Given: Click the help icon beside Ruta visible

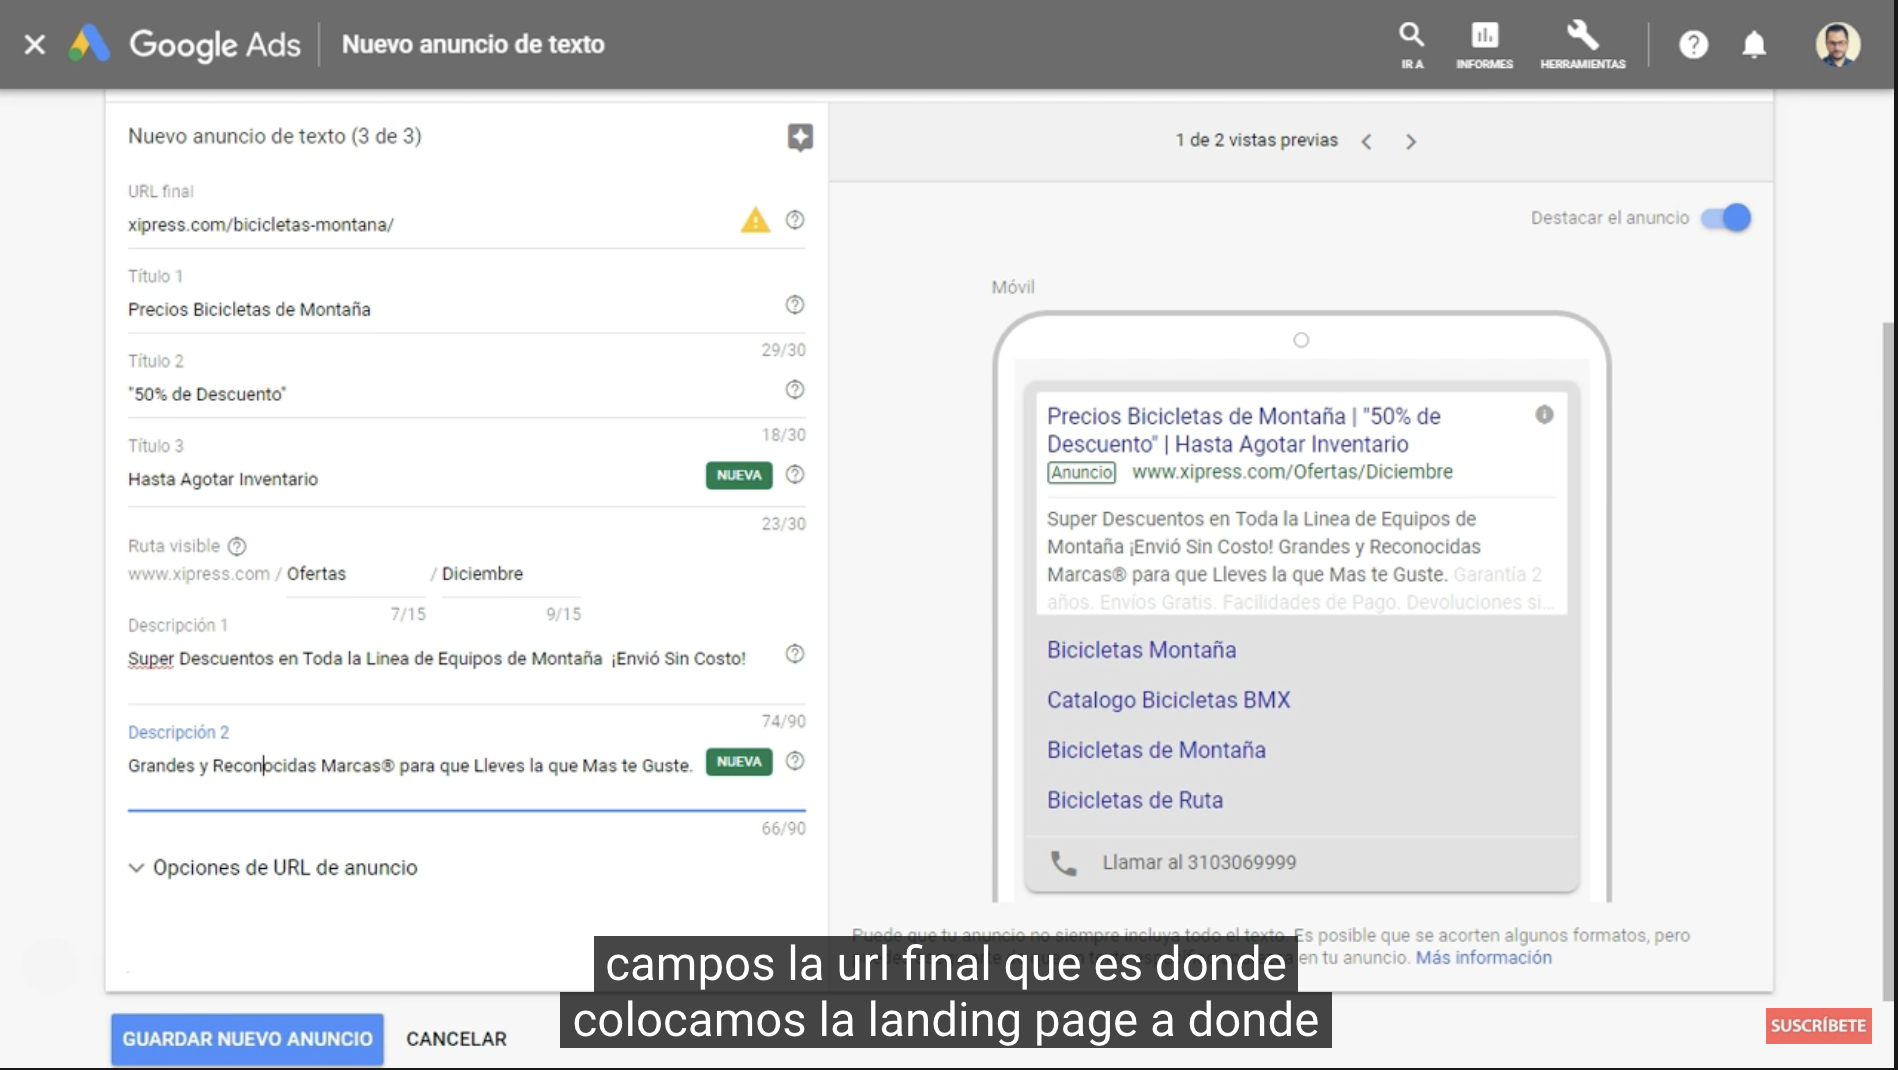Looking at the screenshot, I should [x=236, y=546].
